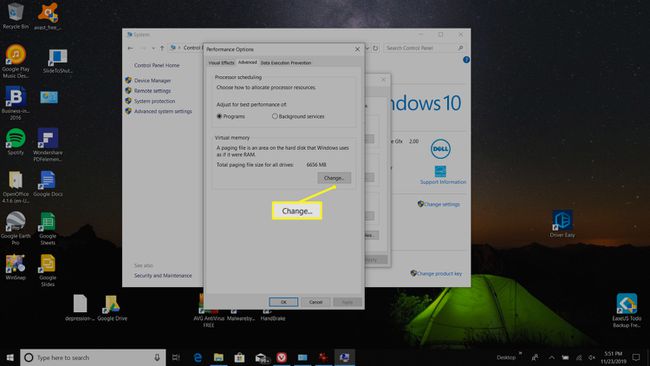The height and width of the screenshot is (366, 650).
Task: Click the up arrow in System window
Action: point(162,48)
